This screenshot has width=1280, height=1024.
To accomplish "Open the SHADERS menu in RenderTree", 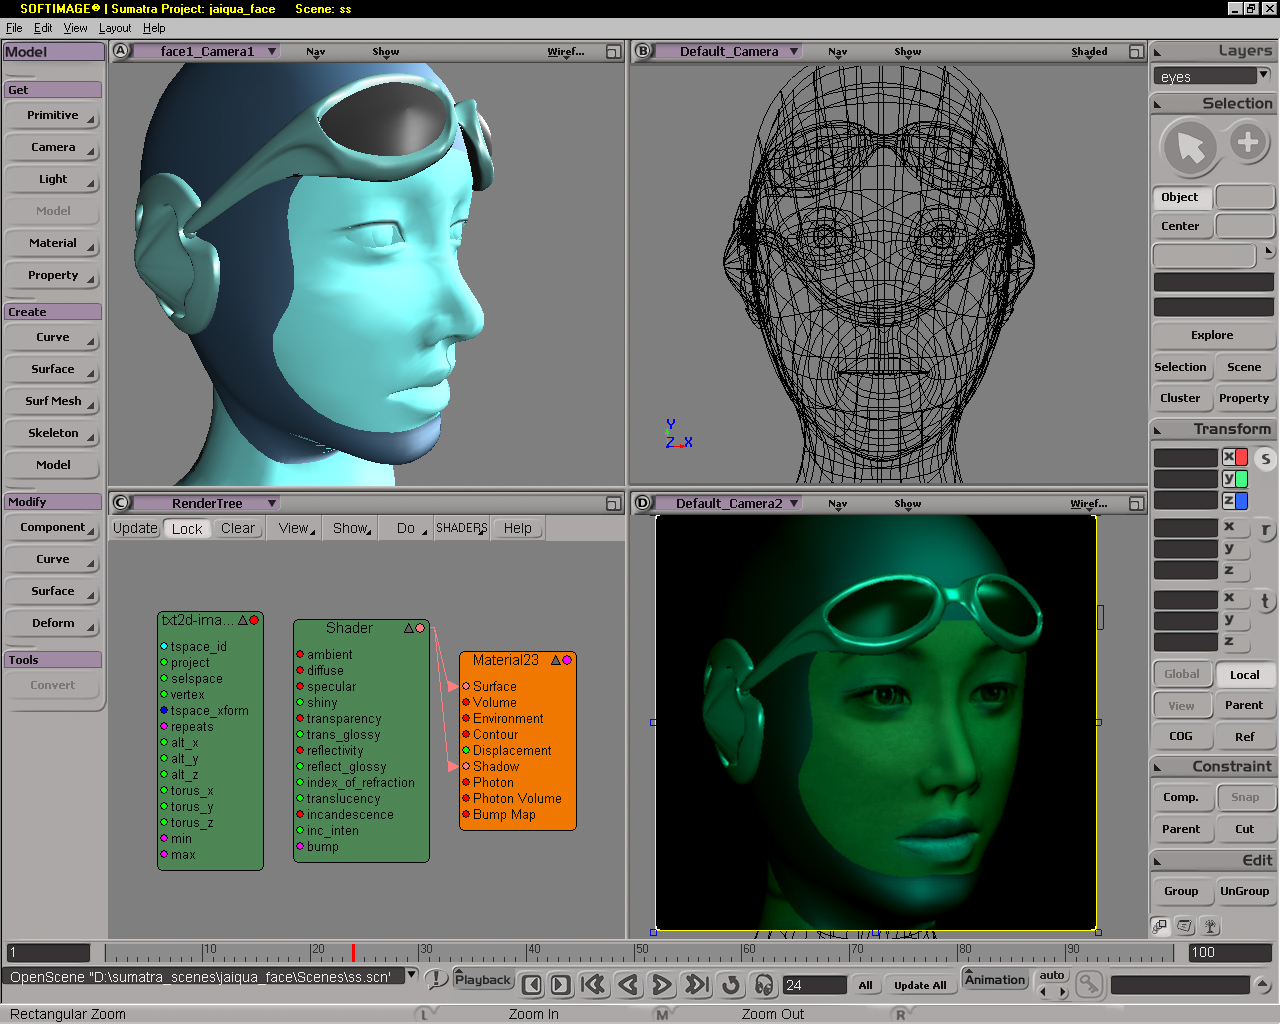I will click(x=461, y=528).
